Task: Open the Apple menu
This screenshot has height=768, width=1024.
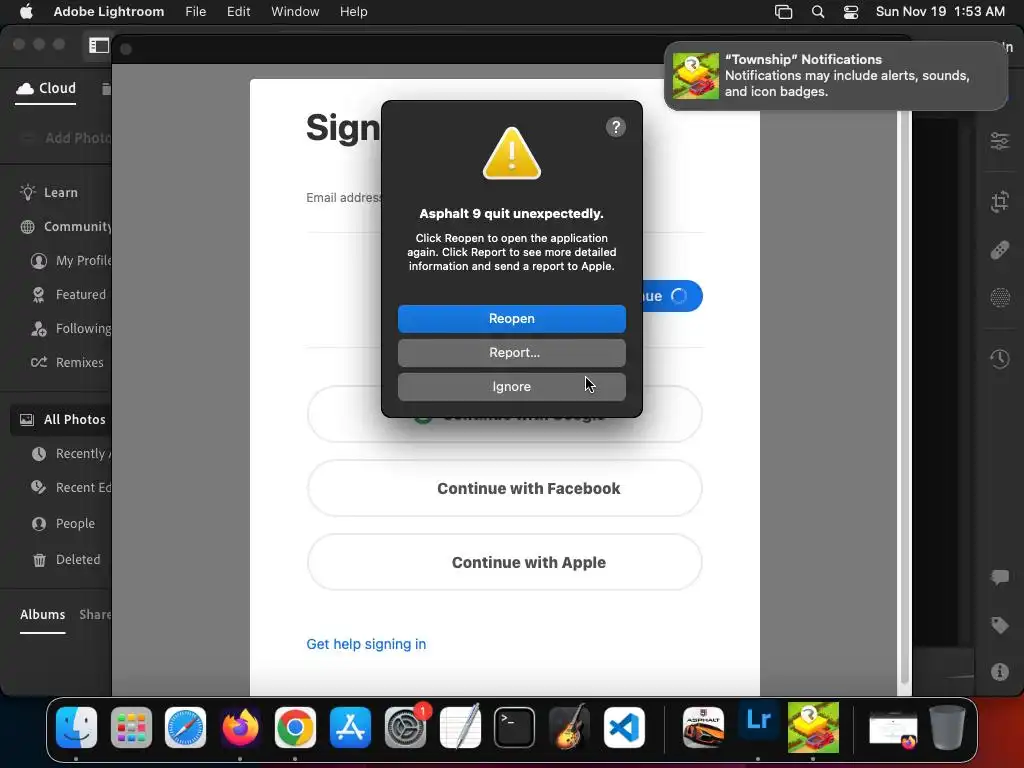Action: coord(26,12)
